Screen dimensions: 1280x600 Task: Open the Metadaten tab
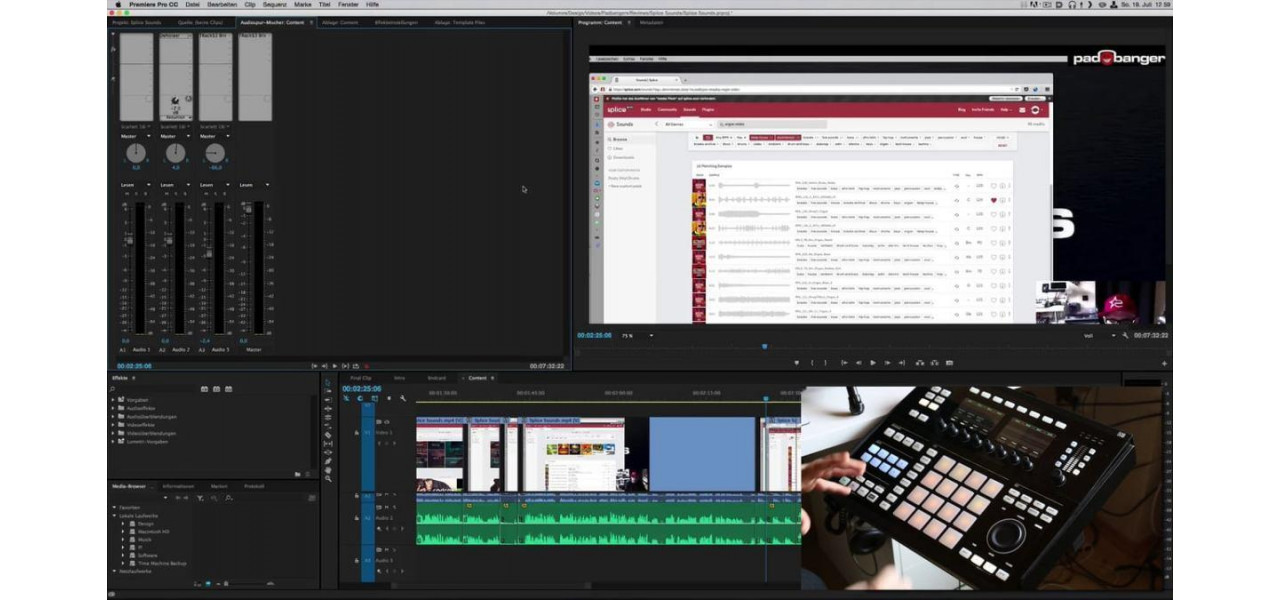click(x=651, y=22)
